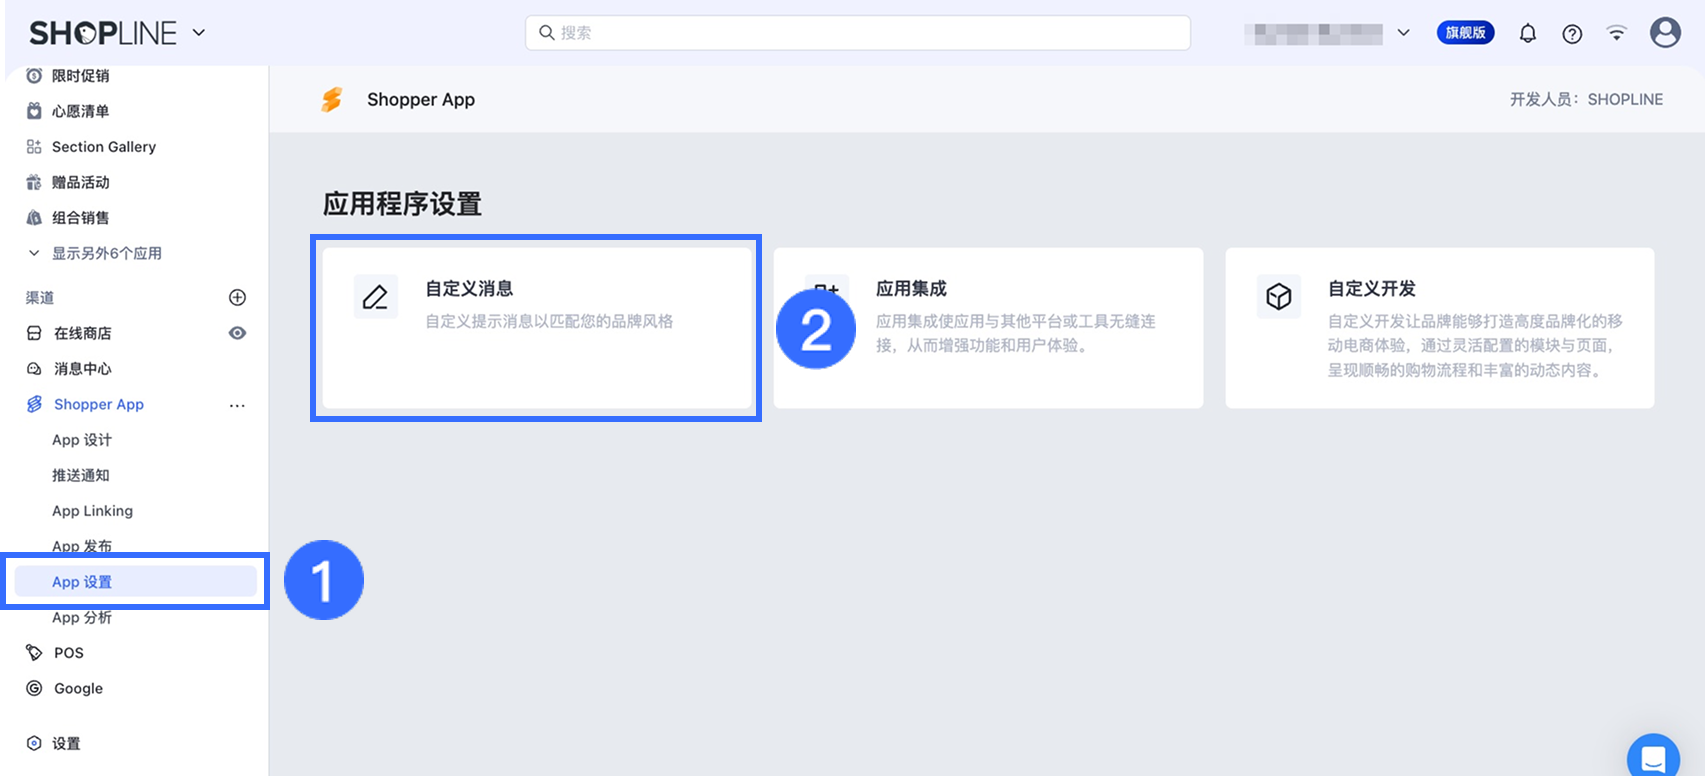The image size is (1705, 776).
Task: Click the 在线商店 storefront icon
Action: (x=34, y=333)
